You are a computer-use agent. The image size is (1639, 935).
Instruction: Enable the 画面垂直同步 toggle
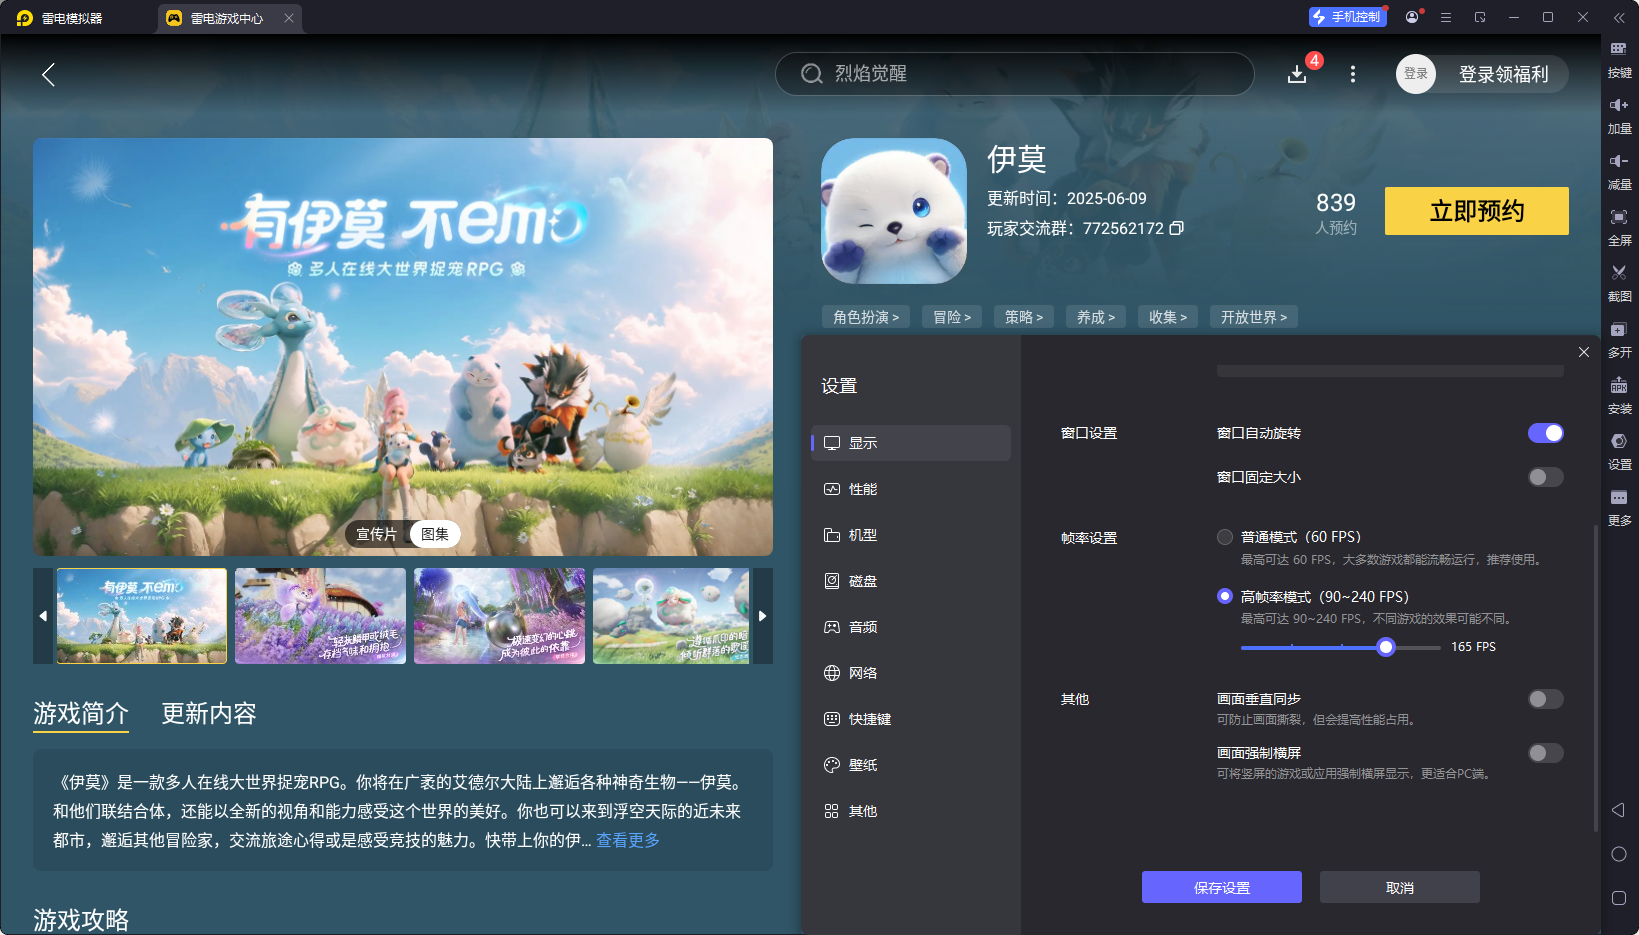tap(1545, 699)
